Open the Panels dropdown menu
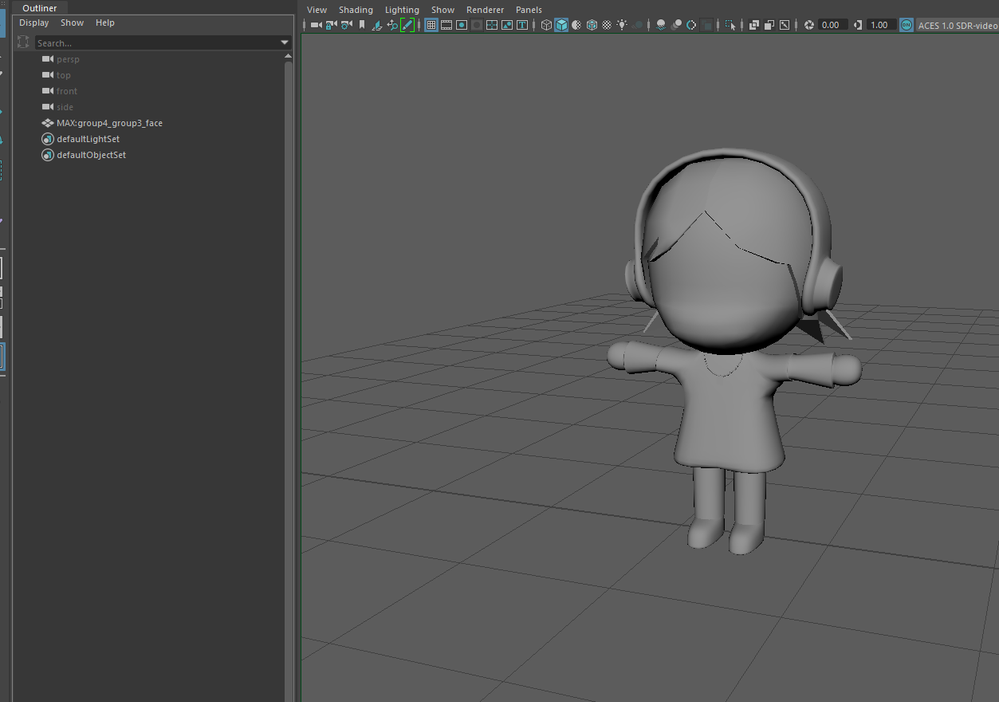999x702 pixels. click(528, 10)
